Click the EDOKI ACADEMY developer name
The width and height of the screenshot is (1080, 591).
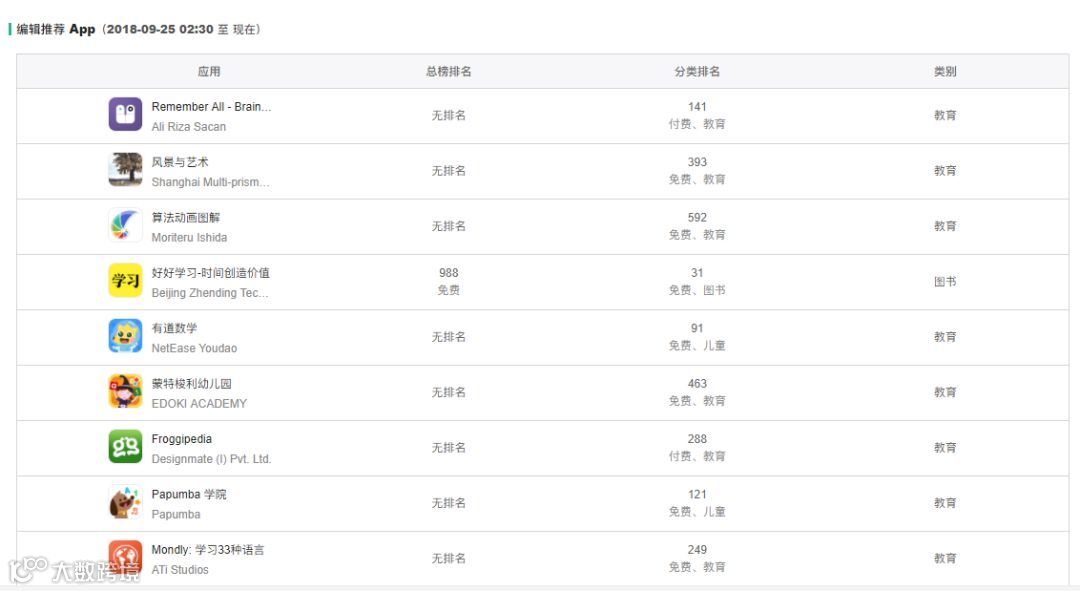pos(199,403)
